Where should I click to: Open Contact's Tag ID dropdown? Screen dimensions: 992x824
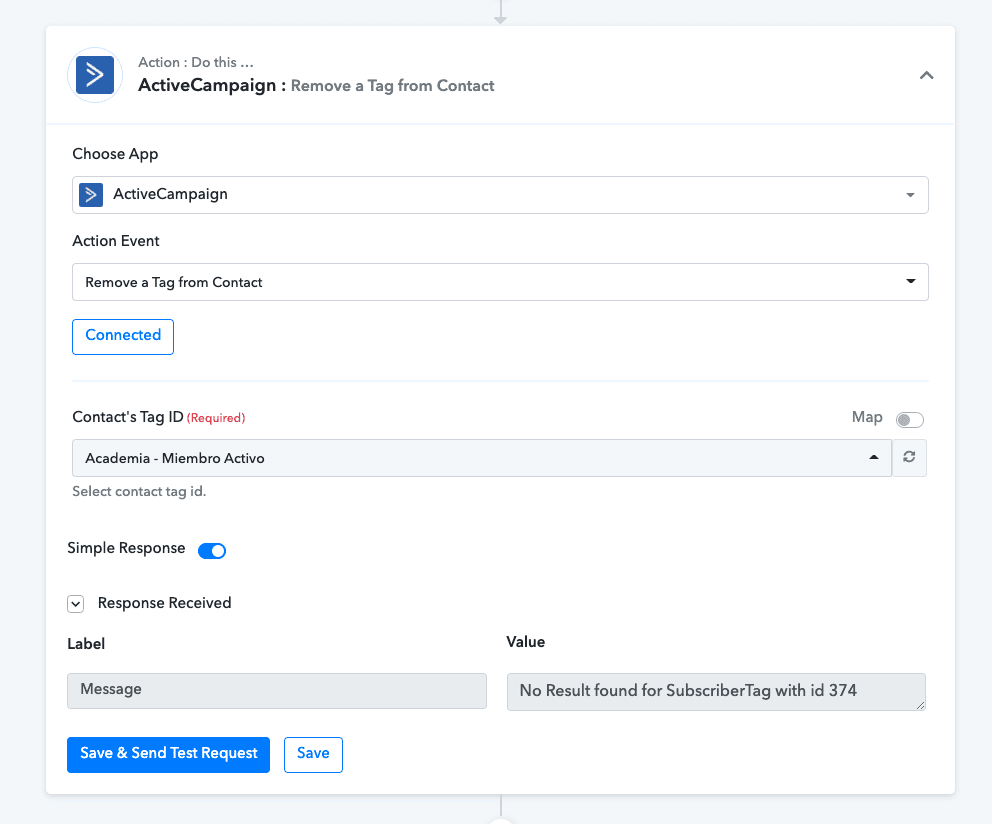tap(482, 458)
